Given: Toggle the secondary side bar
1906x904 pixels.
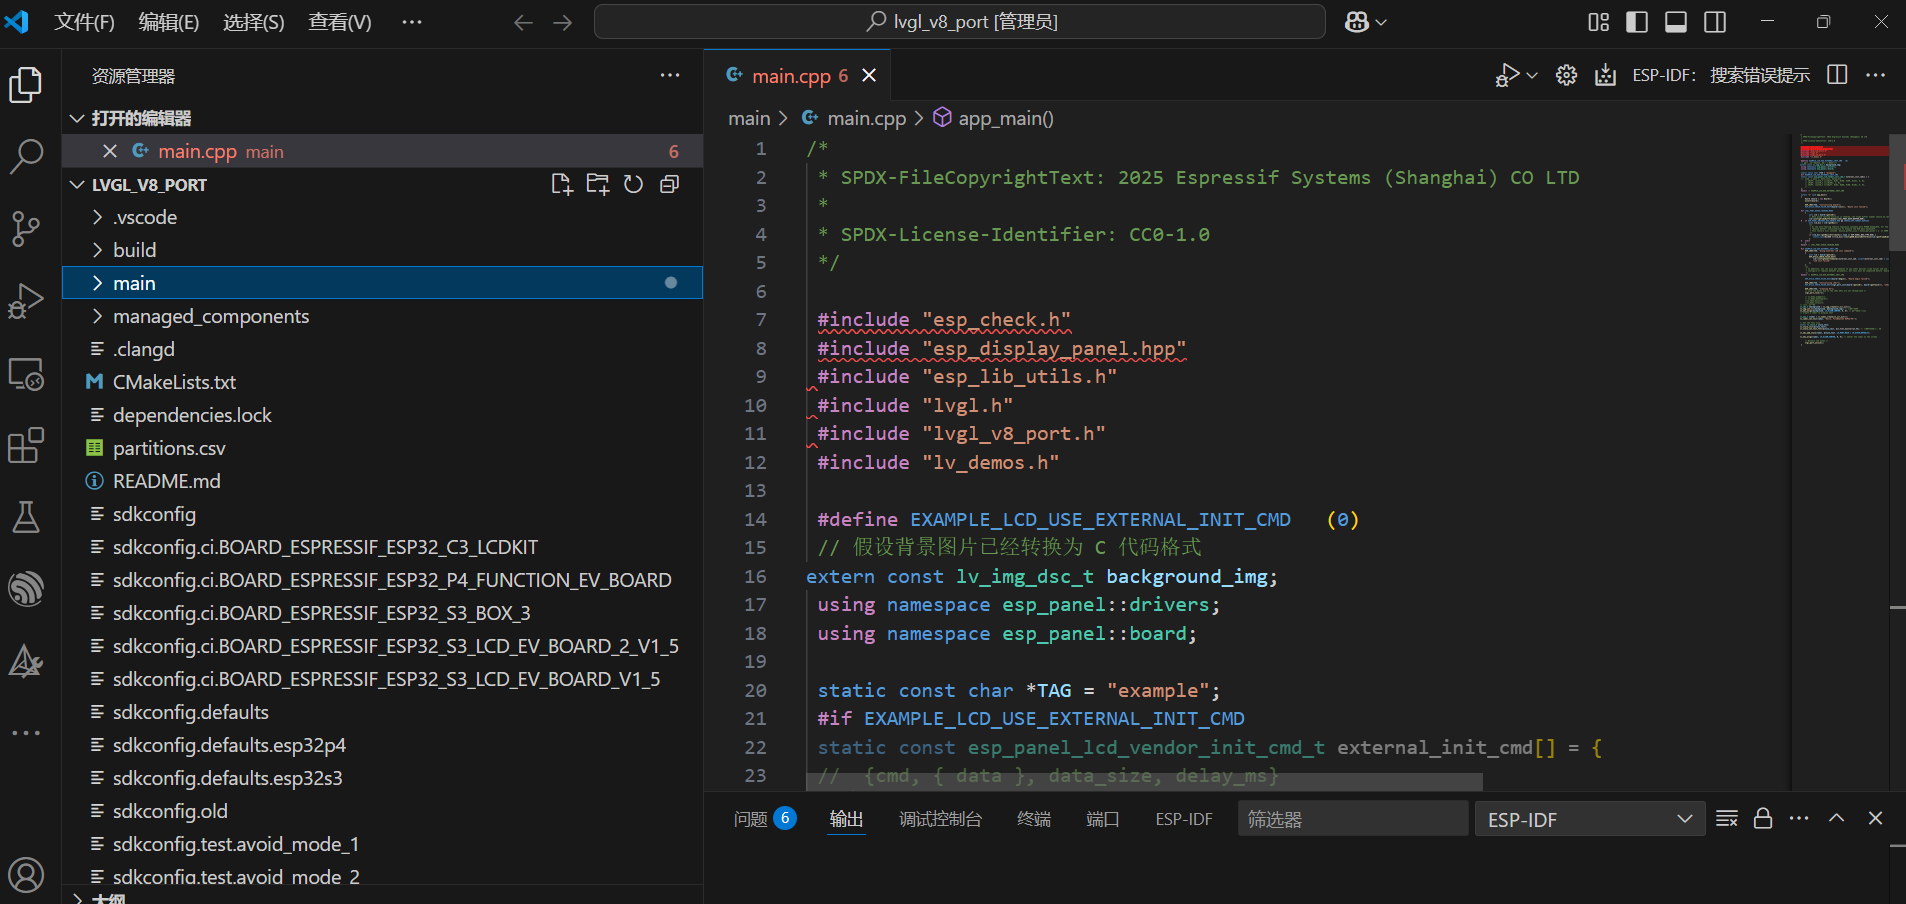Looking at the screenshot, I should pos(1715,22).
